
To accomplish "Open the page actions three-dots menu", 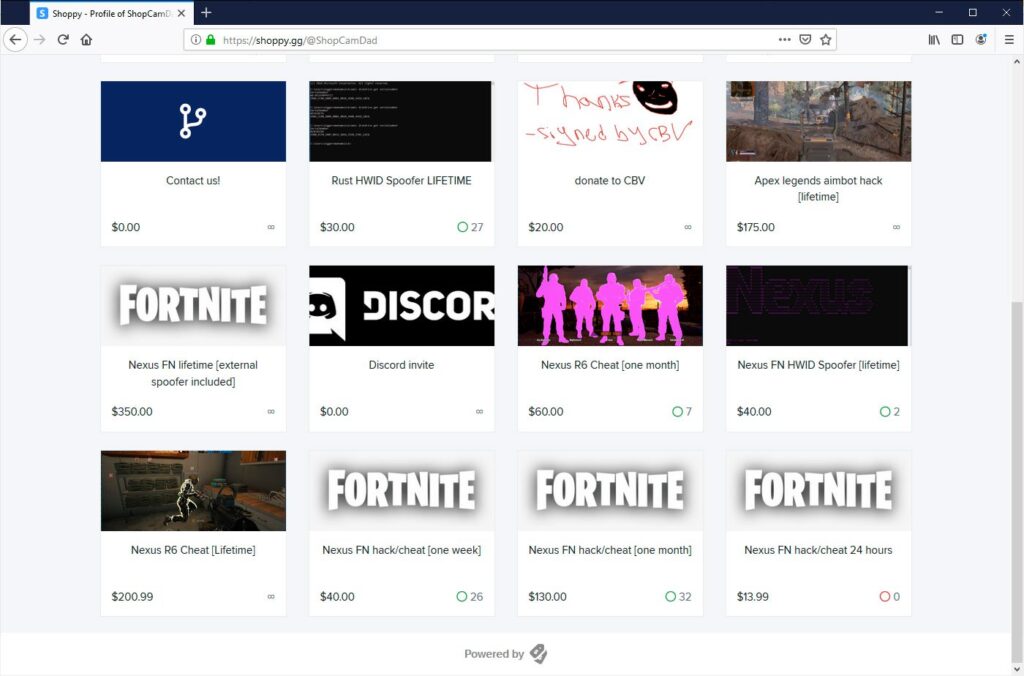I will pyautogui.click(x=784, y=40).
